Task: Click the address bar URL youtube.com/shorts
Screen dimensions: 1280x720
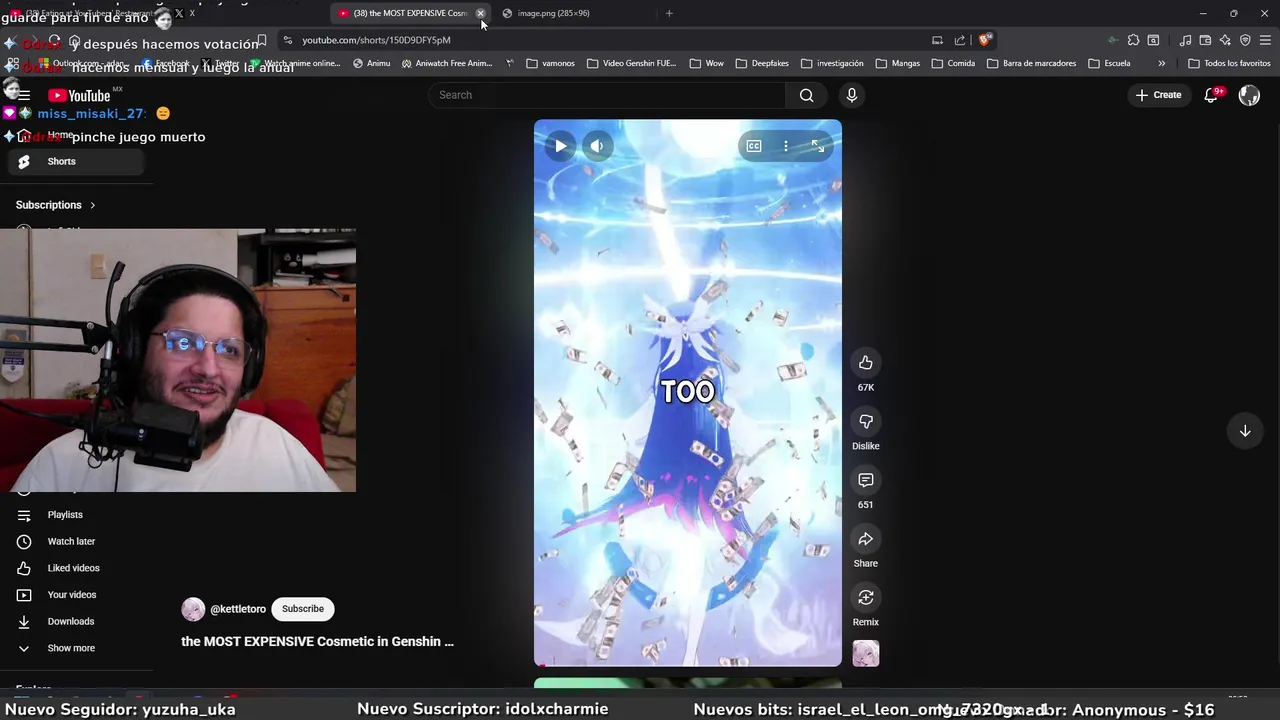Action: click(376, 40)
